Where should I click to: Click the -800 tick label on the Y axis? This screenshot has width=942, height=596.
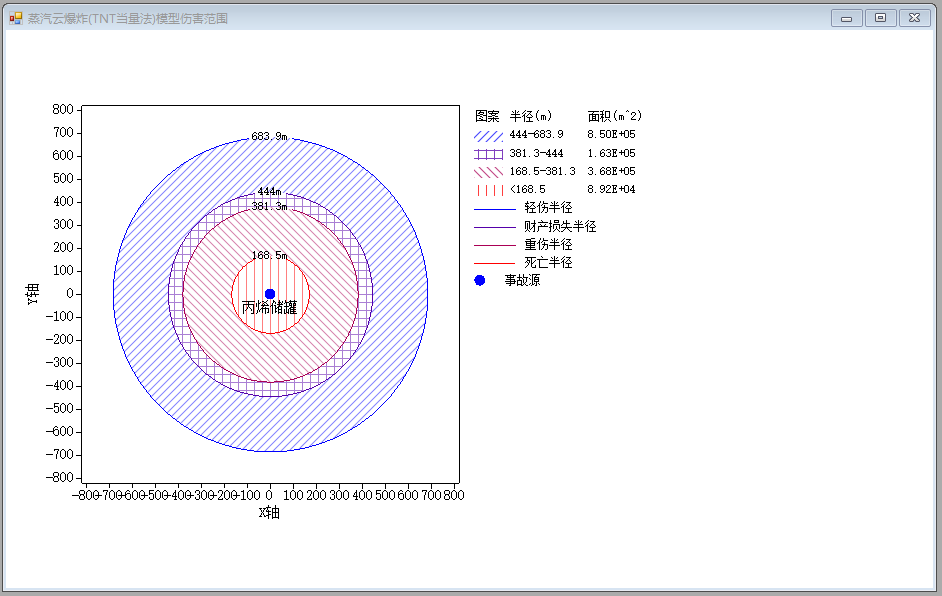pos(59,478)
